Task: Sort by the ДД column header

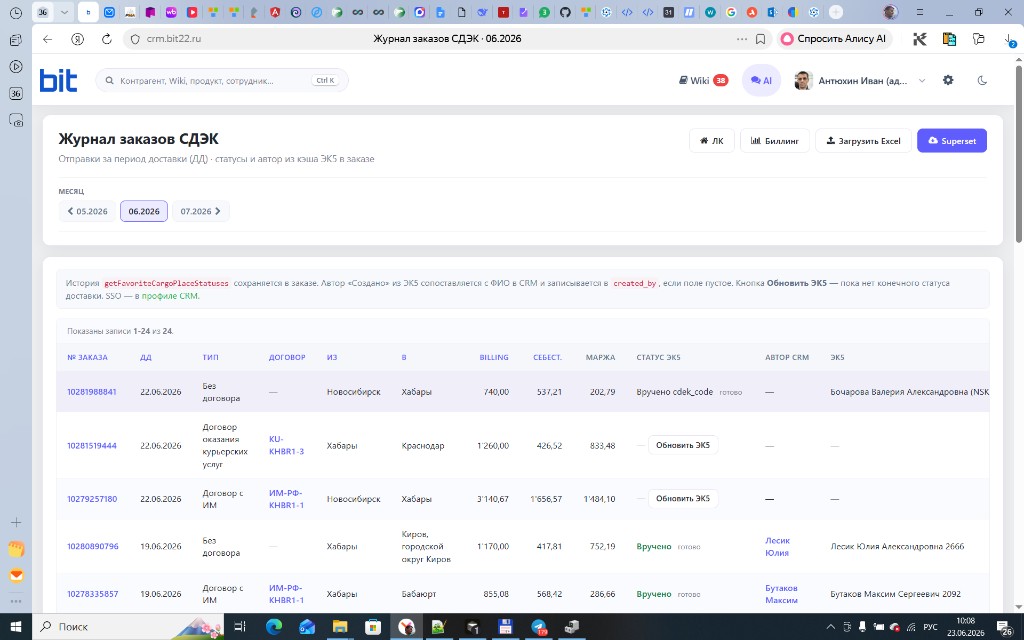Action: (145, 357)
